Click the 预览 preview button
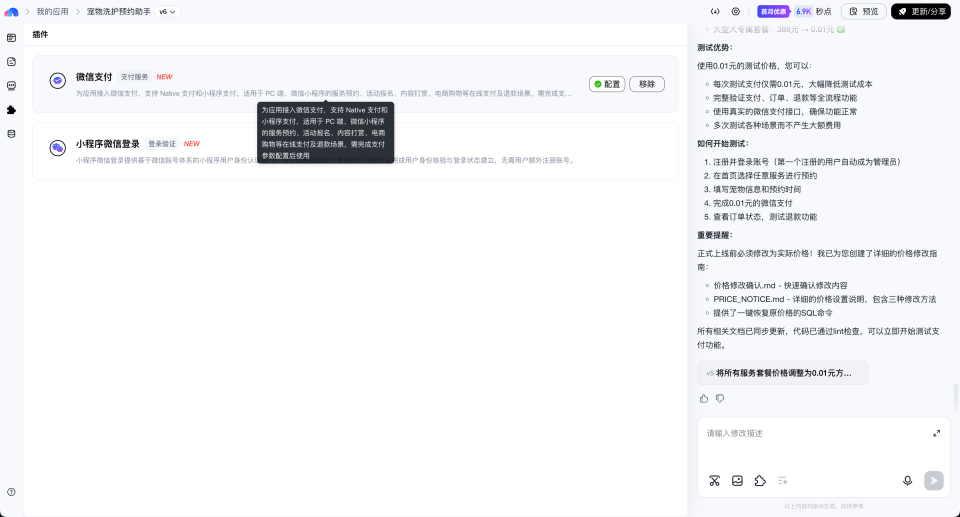Screen dimensions: 960x517 864,12
